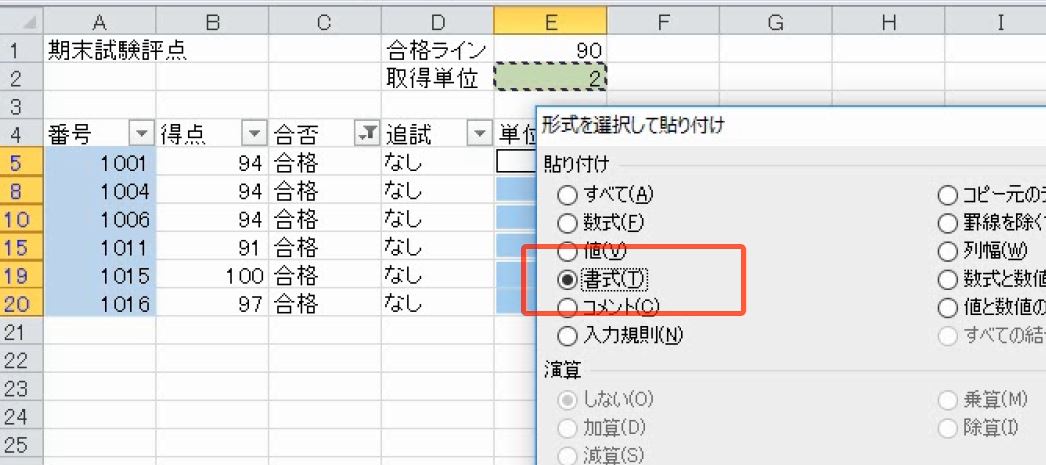The image size is (1046, 465).
Task: Select highlighted column E header
Action: [x=550, y=22]
